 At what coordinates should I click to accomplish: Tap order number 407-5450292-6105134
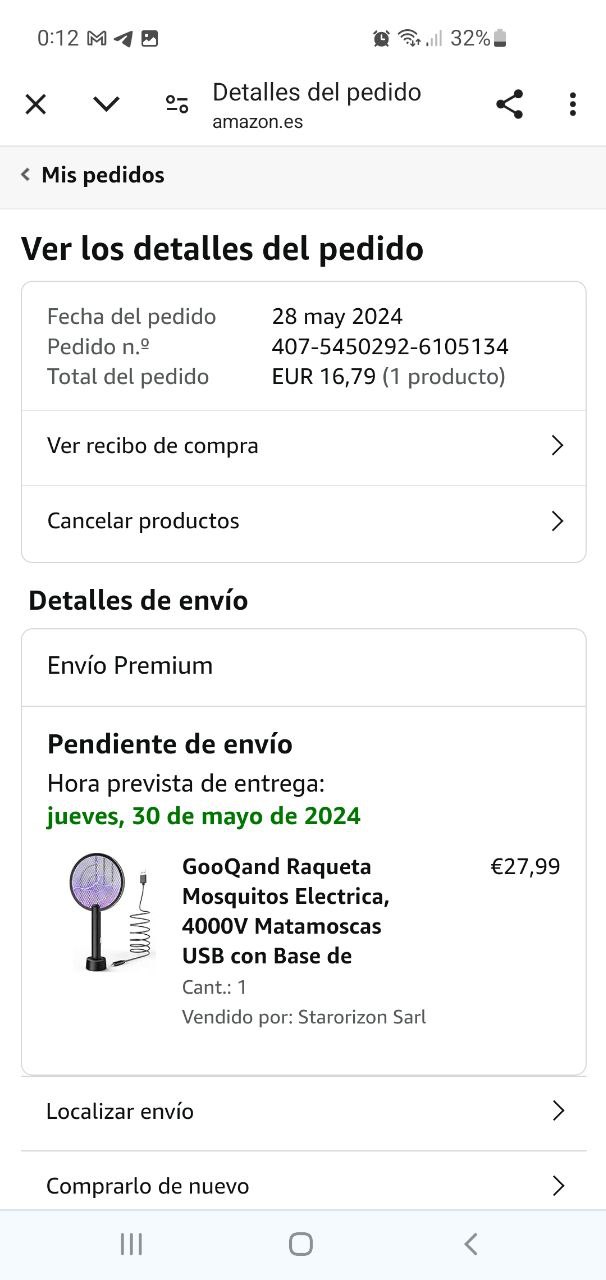390,347
